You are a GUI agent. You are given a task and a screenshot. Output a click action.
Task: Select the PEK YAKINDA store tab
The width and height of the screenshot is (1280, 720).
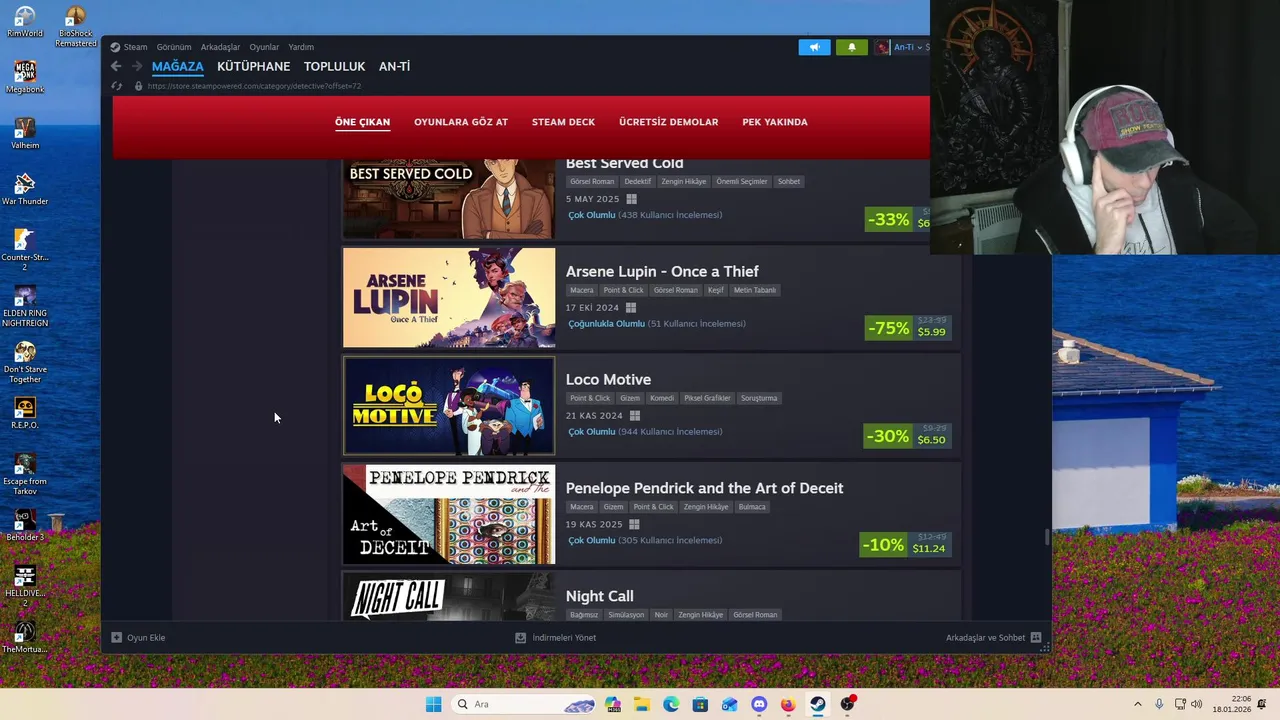pos(775,122)
